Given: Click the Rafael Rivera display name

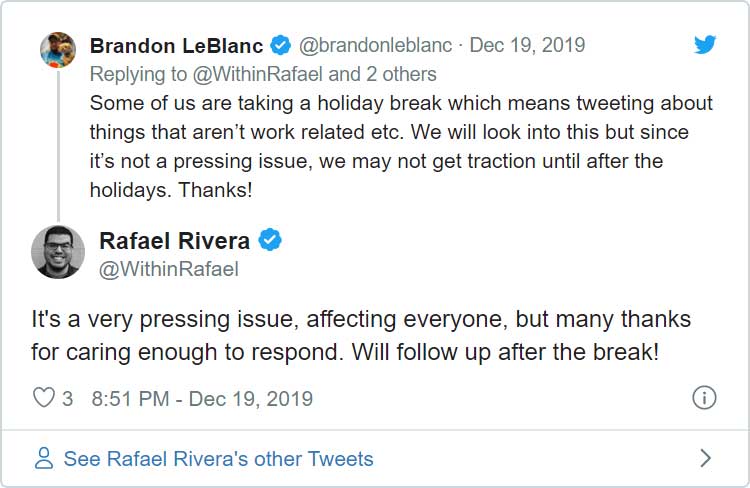Looking at the screenshot, I should tap(175, 241).
